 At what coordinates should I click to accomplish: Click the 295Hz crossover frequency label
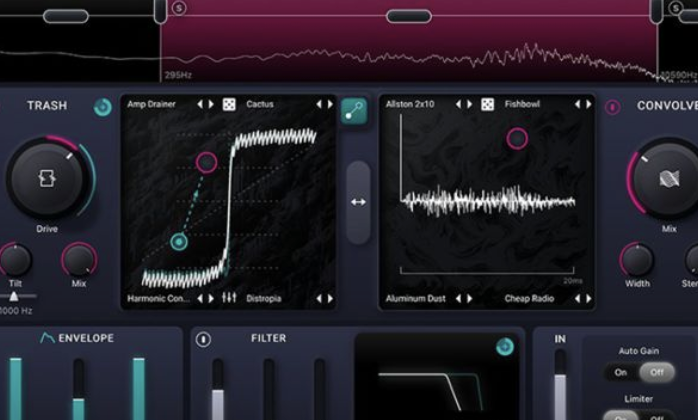coord(178,75)
